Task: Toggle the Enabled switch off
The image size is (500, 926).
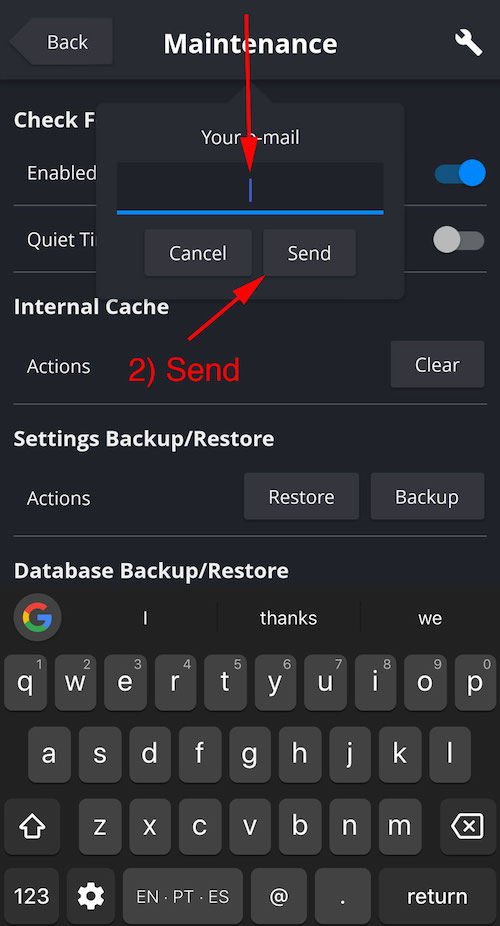Action: pyautogui.click(x=460, y=174)
